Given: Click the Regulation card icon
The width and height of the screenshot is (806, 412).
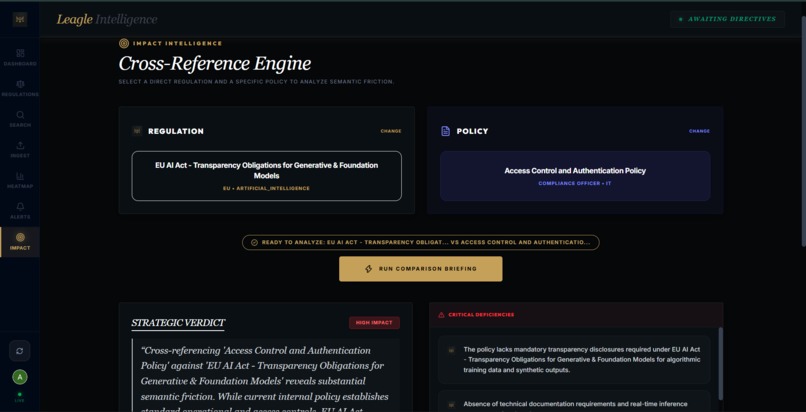Looking at the screenshot, I should point(137,131).
